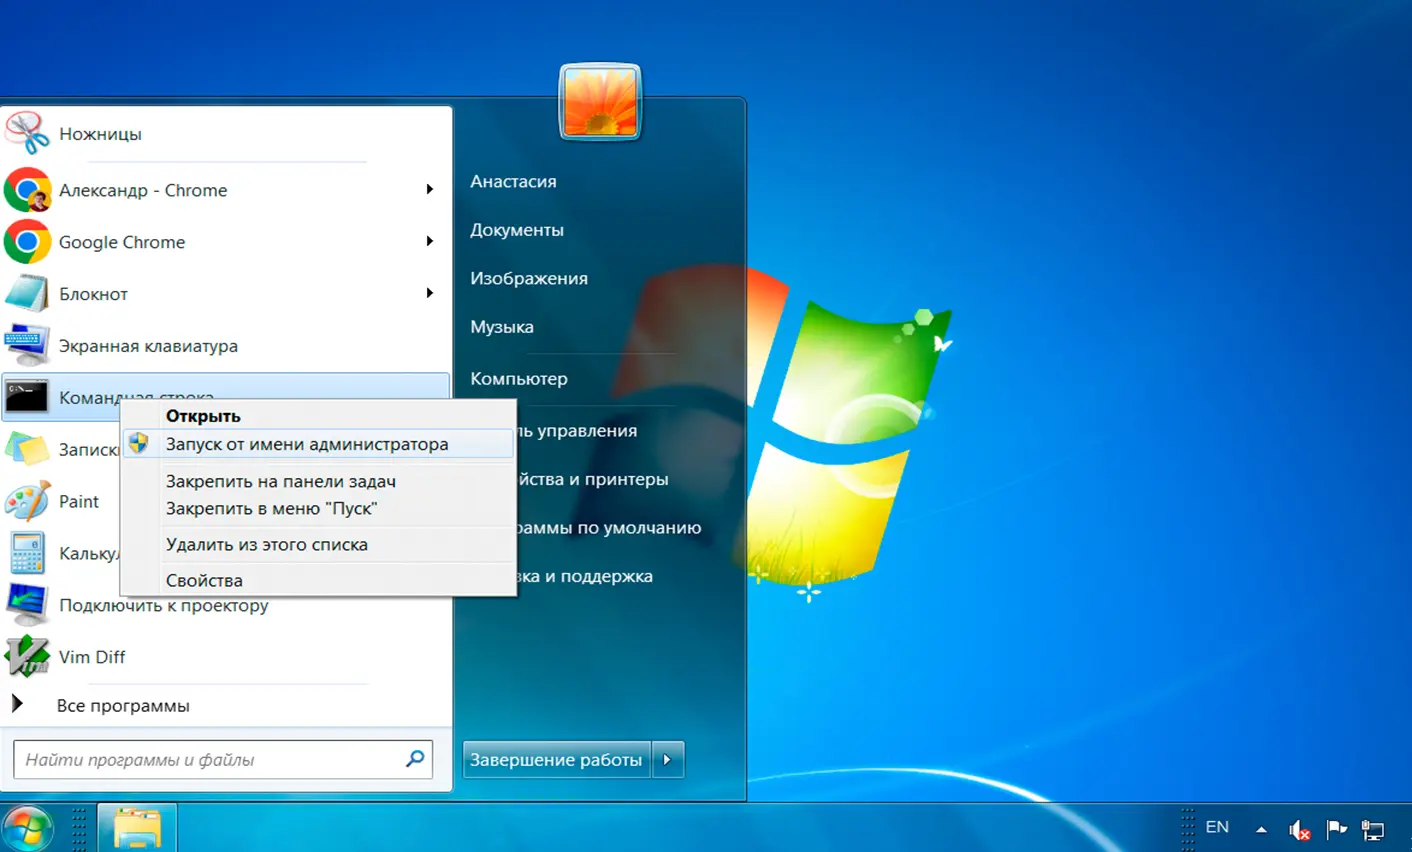Screen dimensions: 1412x852
Task: Click the Завершение работы button
Action: (x=556, y=760)
